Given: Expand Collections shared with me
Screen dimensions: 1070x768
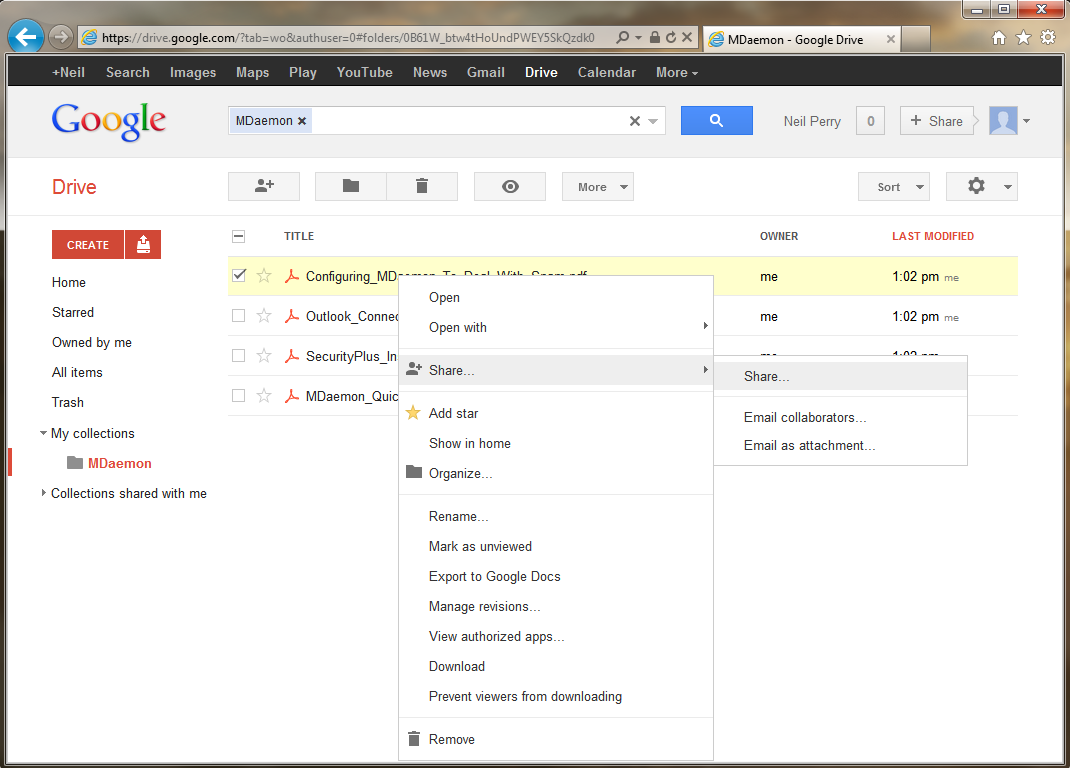Looking at the screenshot, I should point(43,493).
